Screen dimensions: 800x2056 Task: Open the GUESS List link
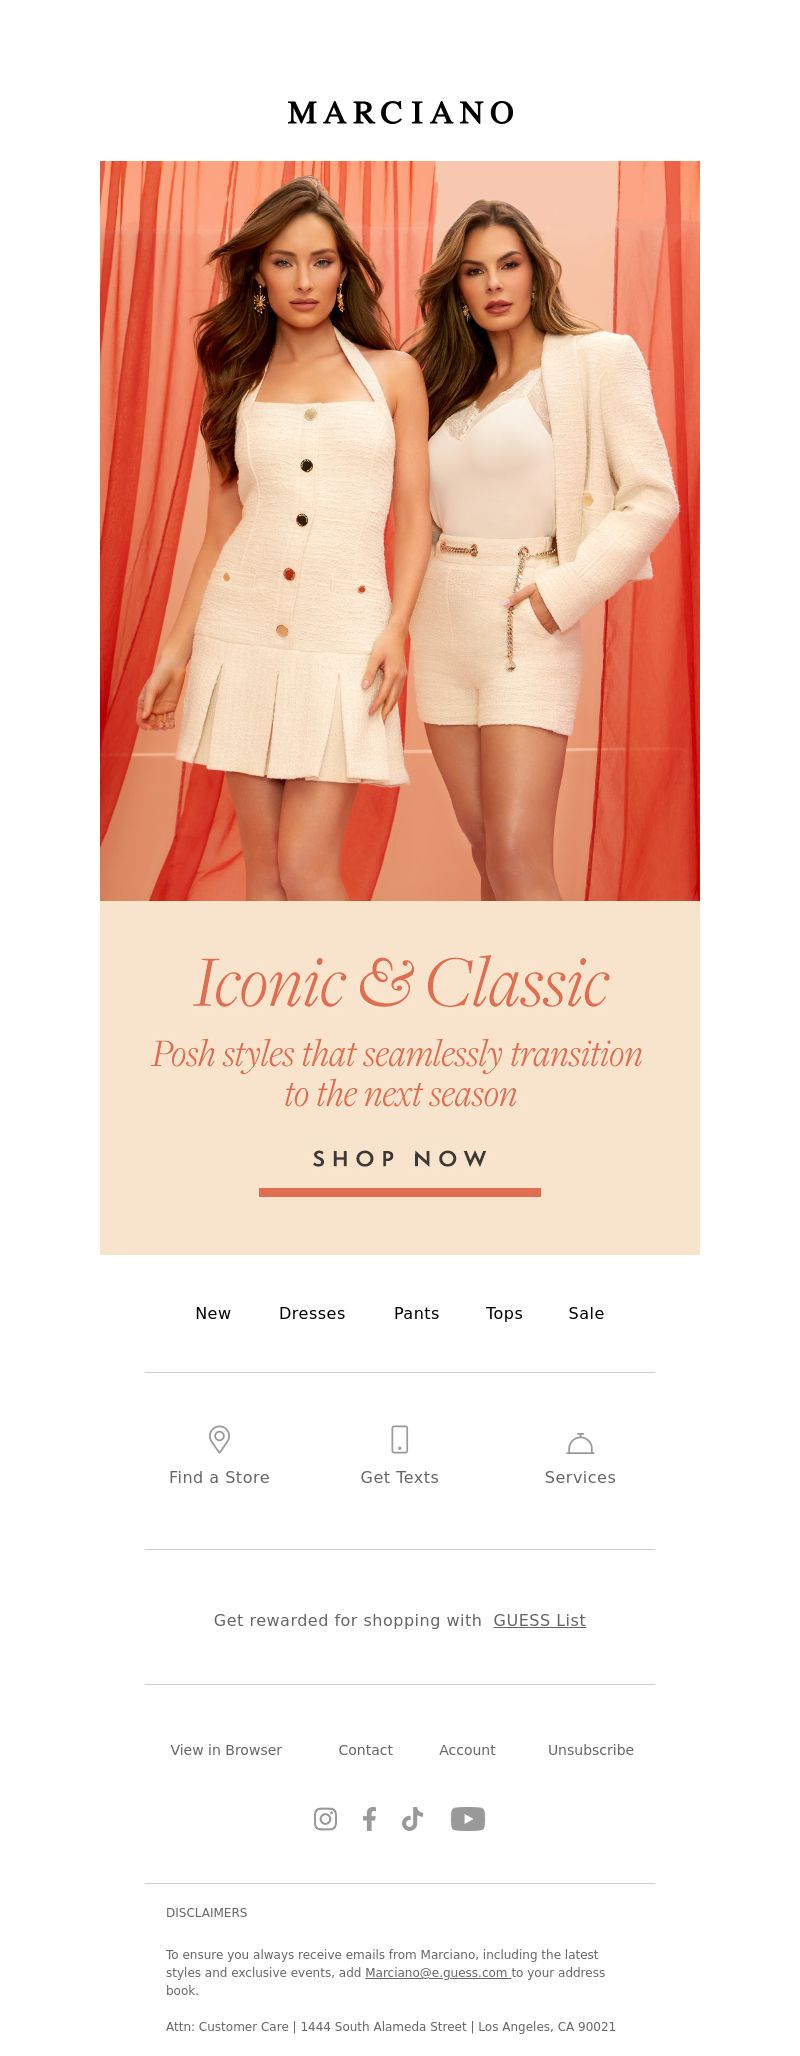(x=539, y=1620)
